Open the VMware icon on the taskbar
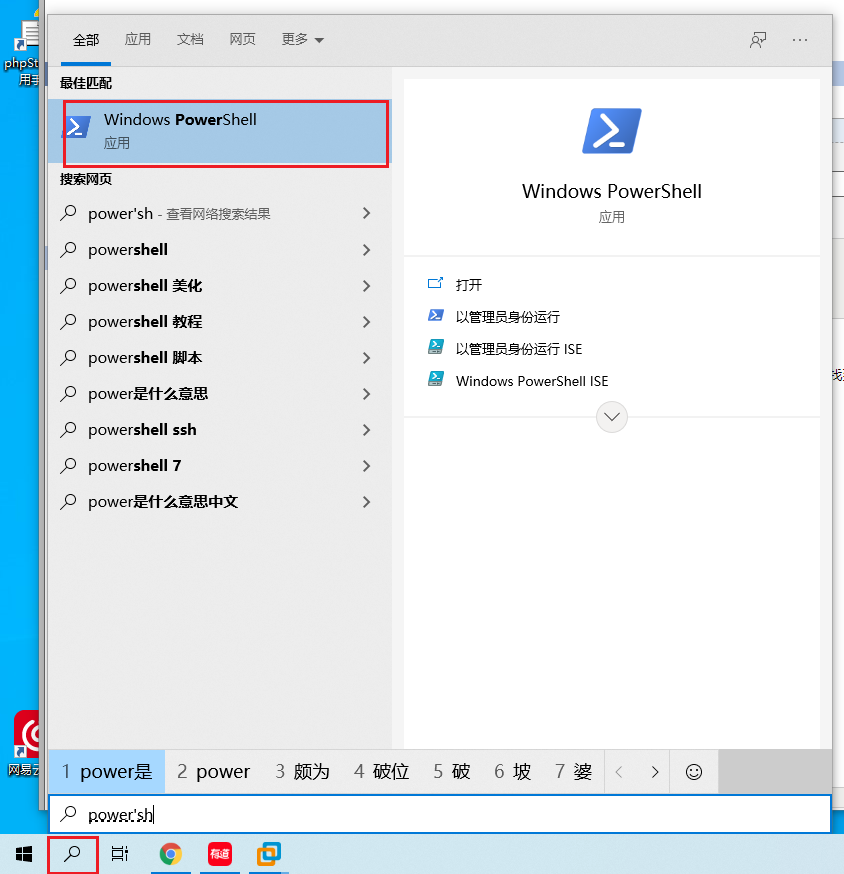The image size is (844, 874). tap(269, 854)
